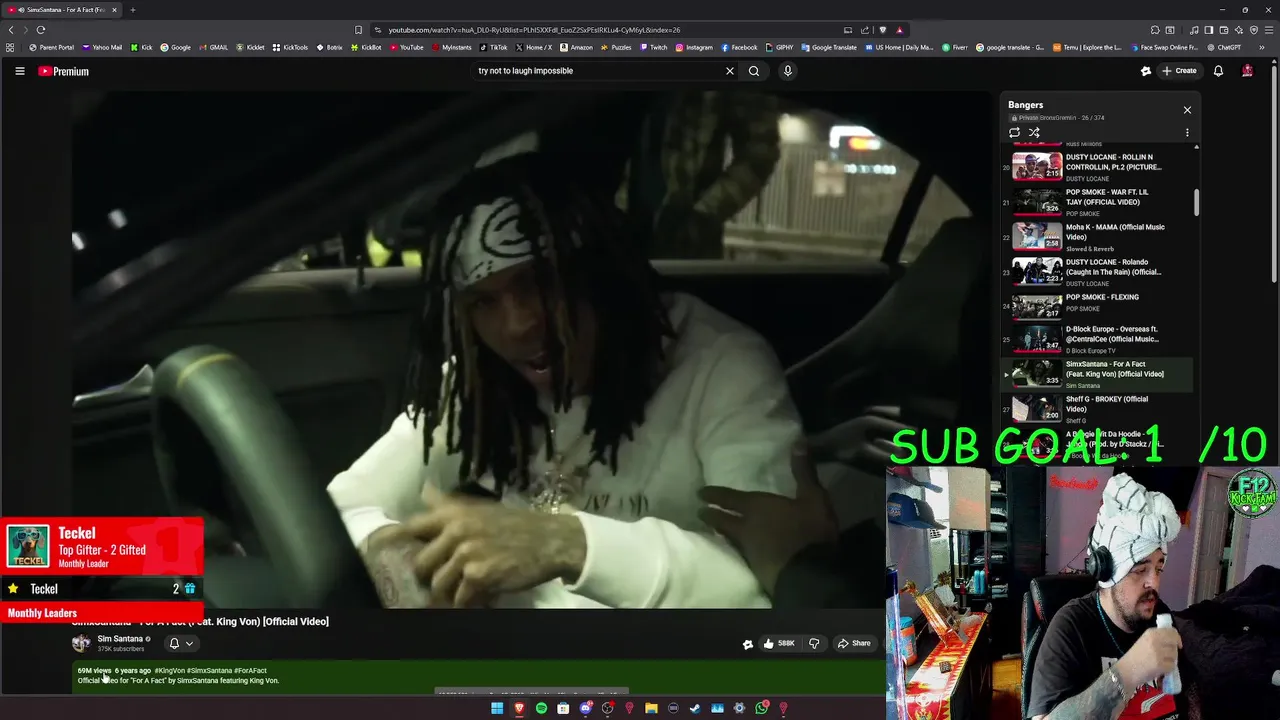Open browser main hamburger menu
This screenshot has width=1280, height=720.
[1268, 30]
